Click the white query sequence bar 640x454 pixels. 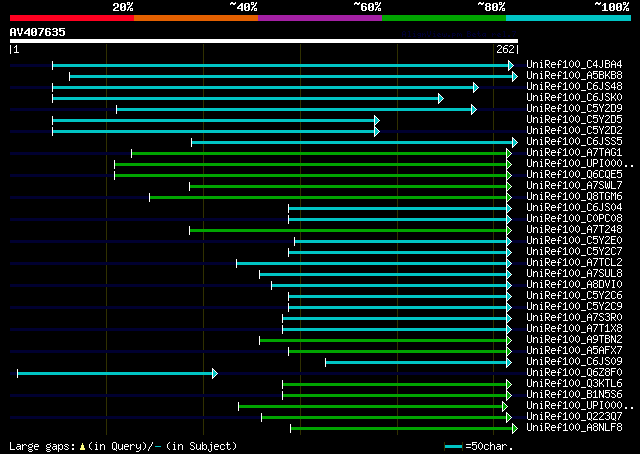(264, 41)
